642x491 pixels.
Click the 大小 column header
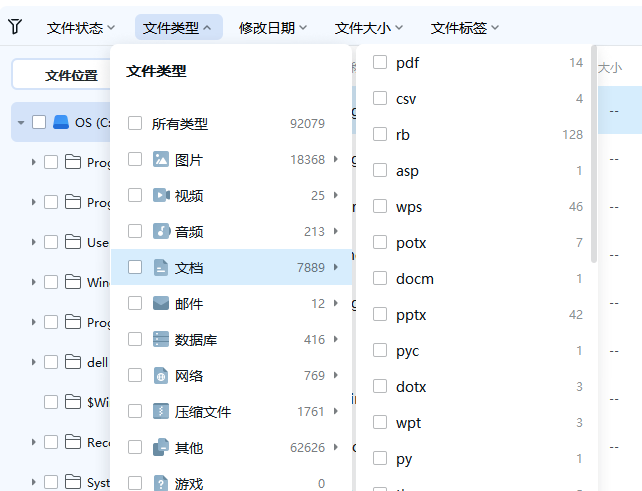tap(610, 68)
